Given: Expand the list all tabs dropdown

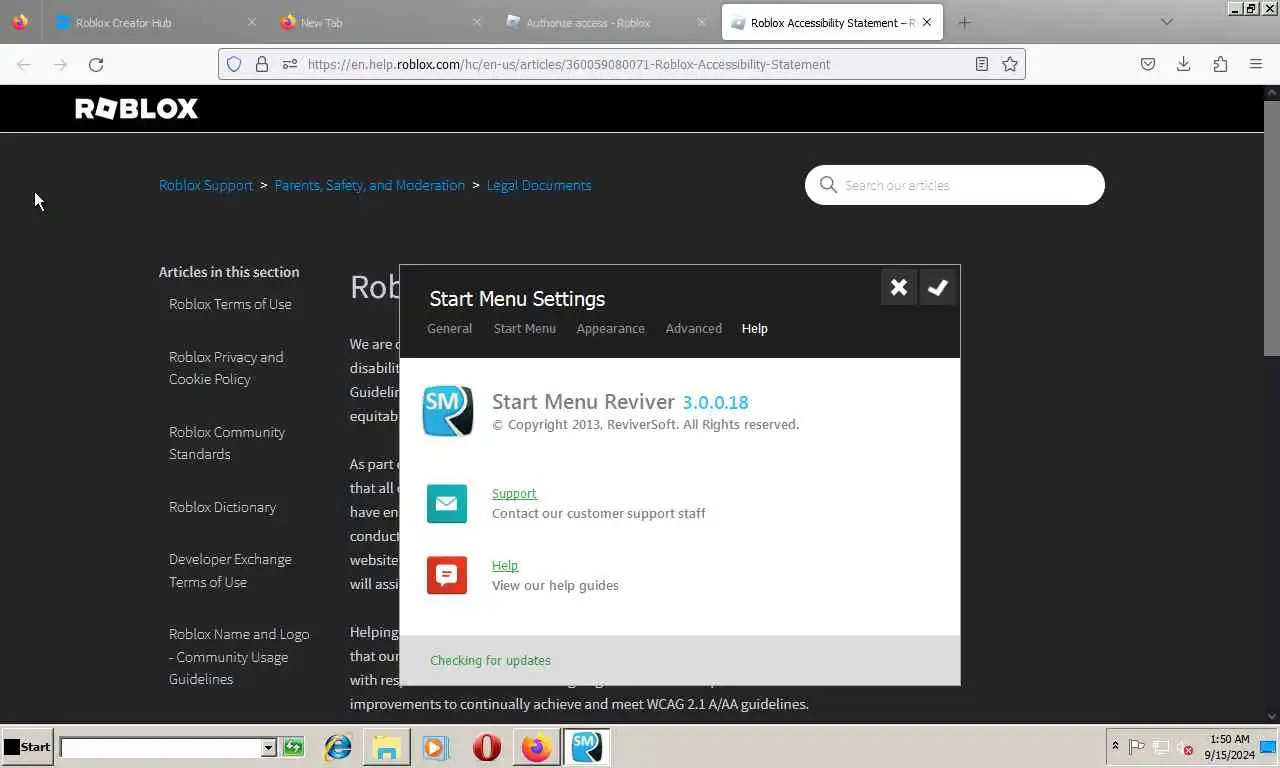Looking at the screenshot, I should 1166,22.
